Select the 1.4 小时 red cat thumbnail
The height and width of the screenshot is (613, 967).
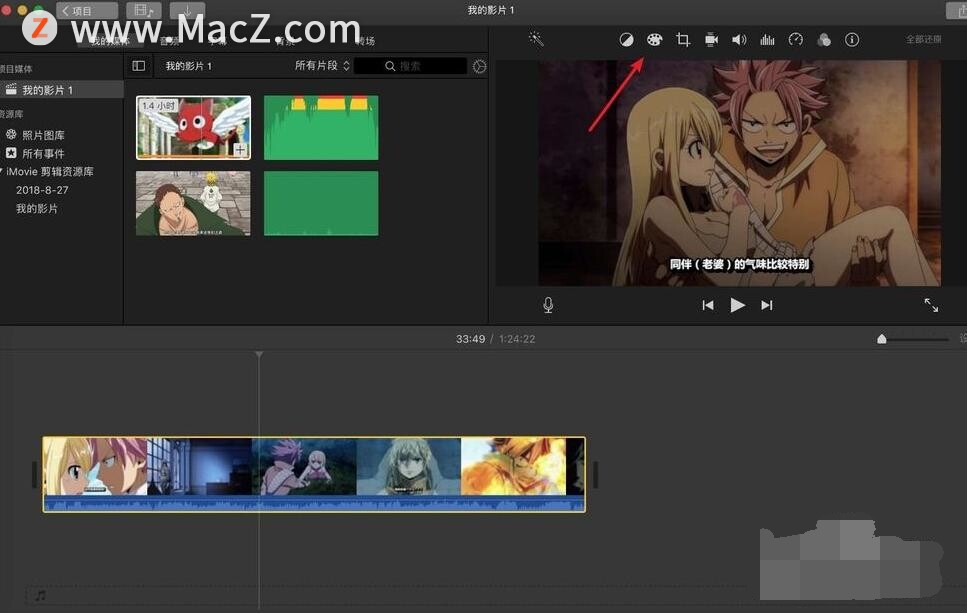click(194, 128)
